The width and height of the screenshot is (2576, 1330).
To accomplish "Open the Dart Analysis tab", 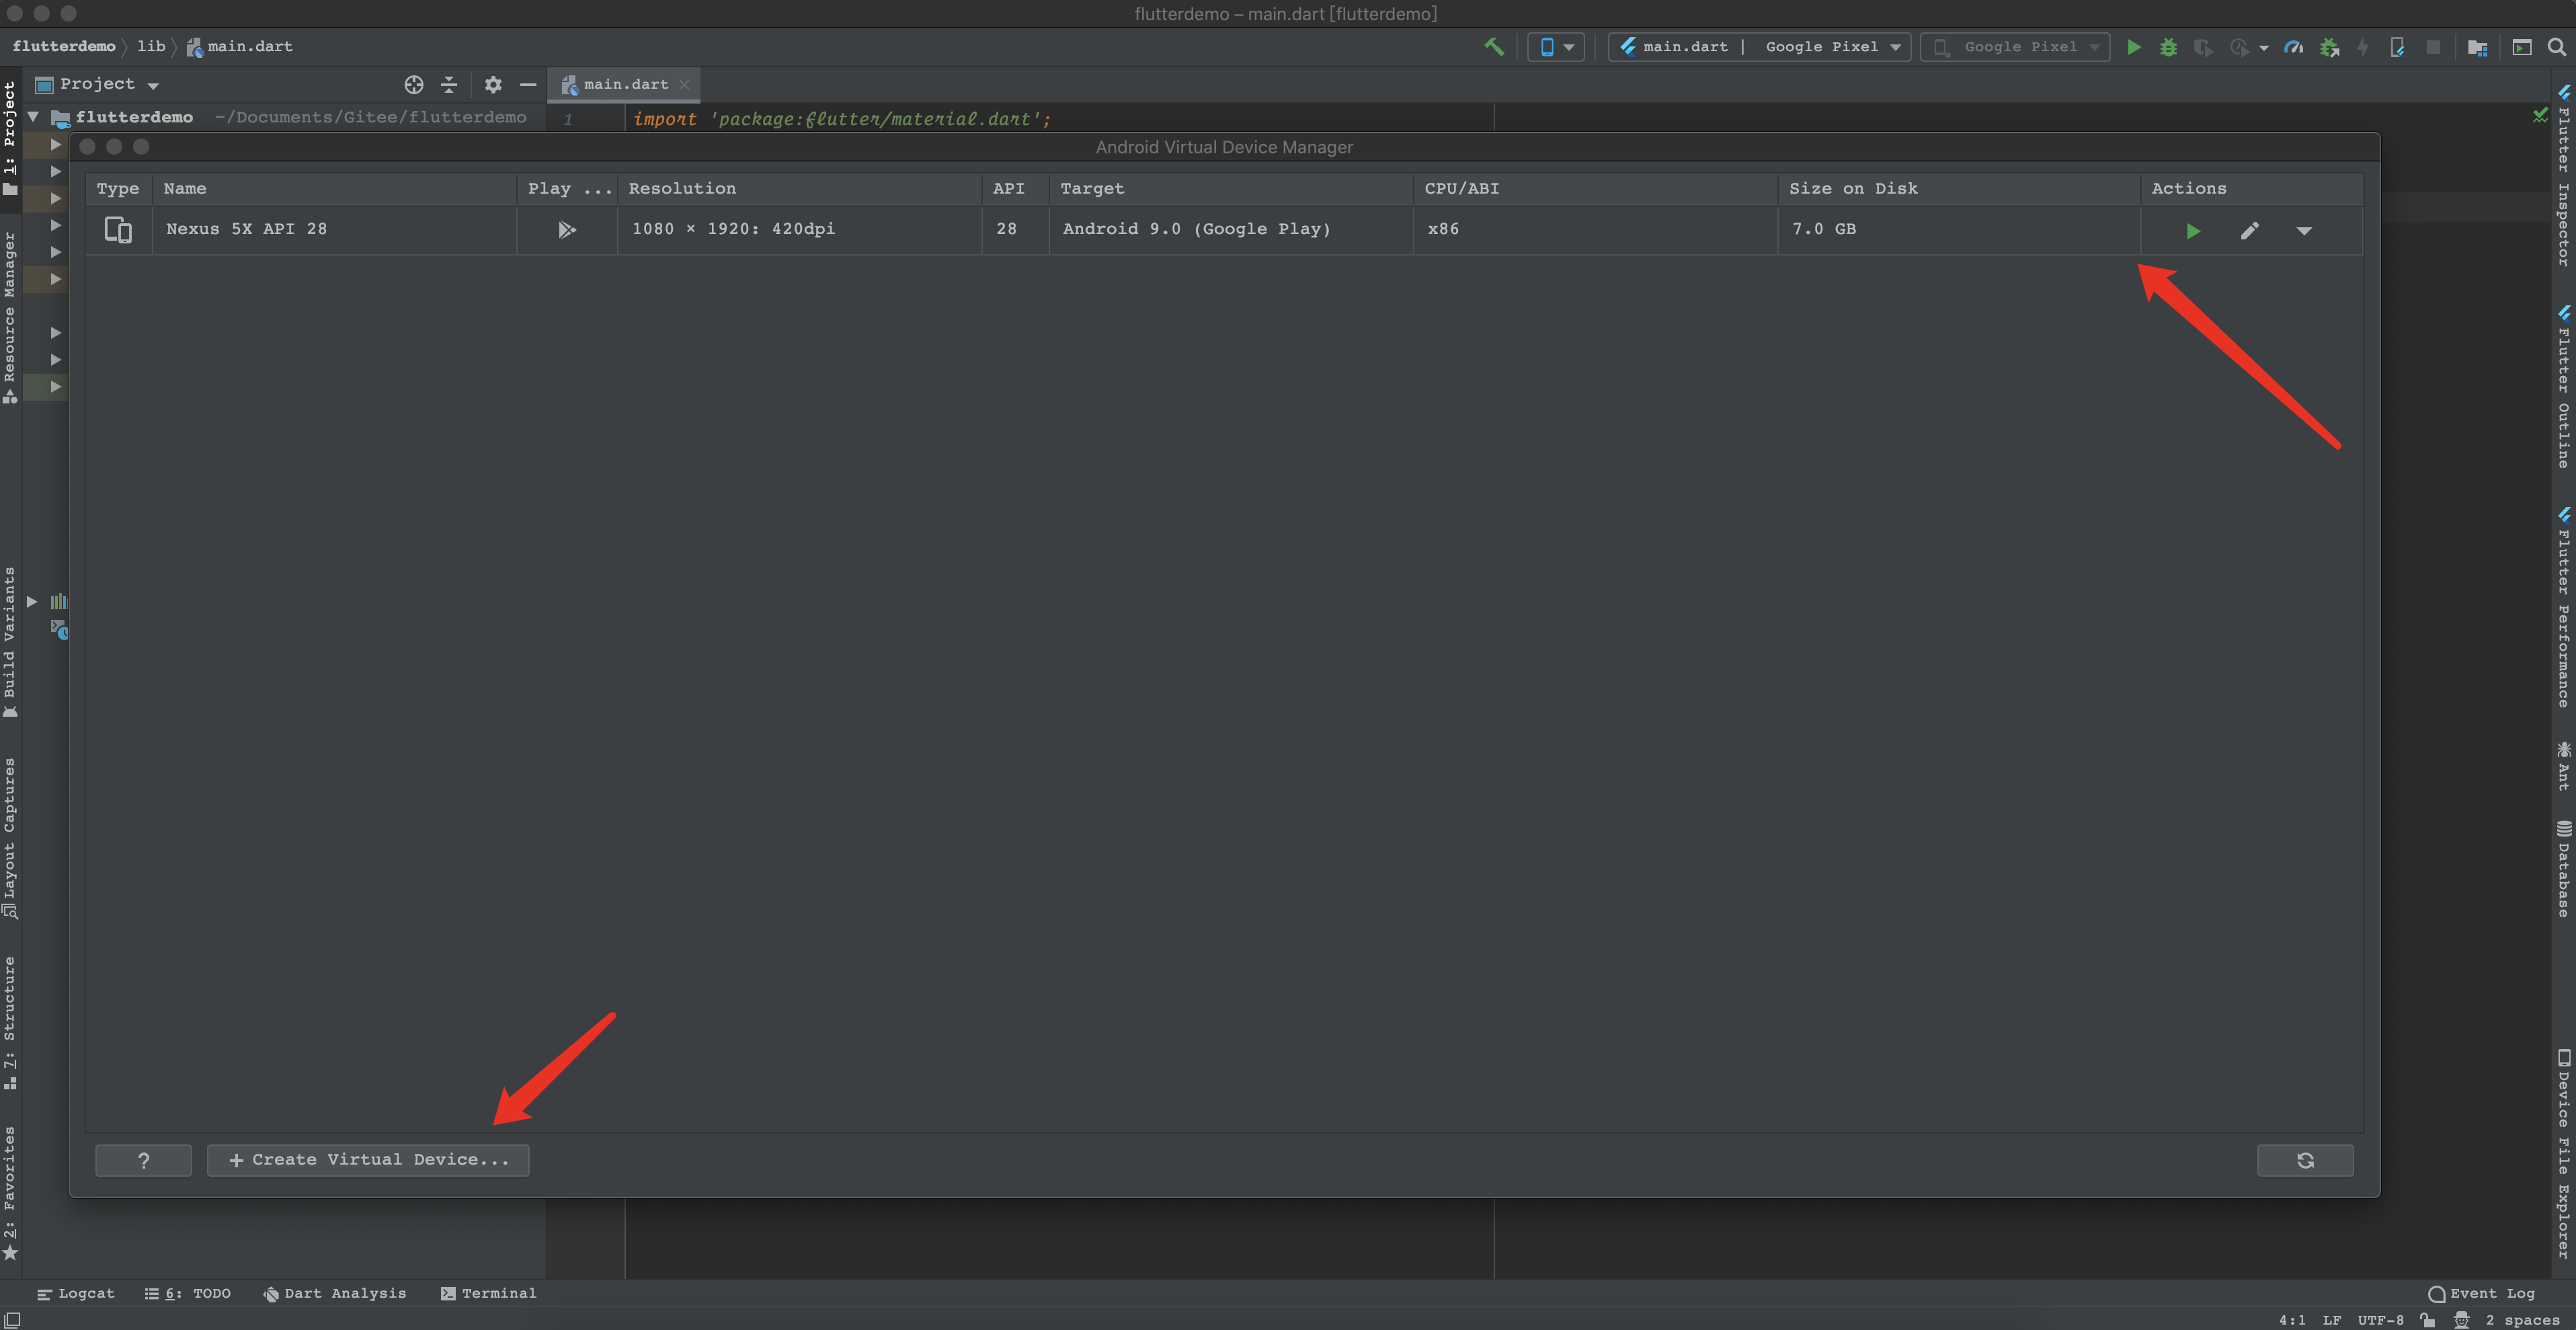I will (x=335, y=1293).
